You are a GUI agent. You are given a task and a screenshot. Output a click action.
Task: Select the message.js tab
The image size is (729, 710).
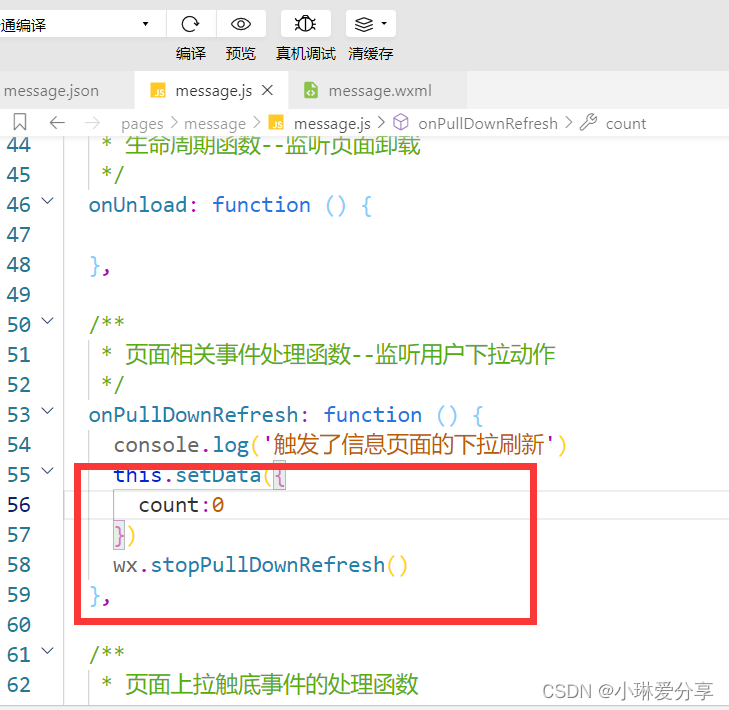212,90
